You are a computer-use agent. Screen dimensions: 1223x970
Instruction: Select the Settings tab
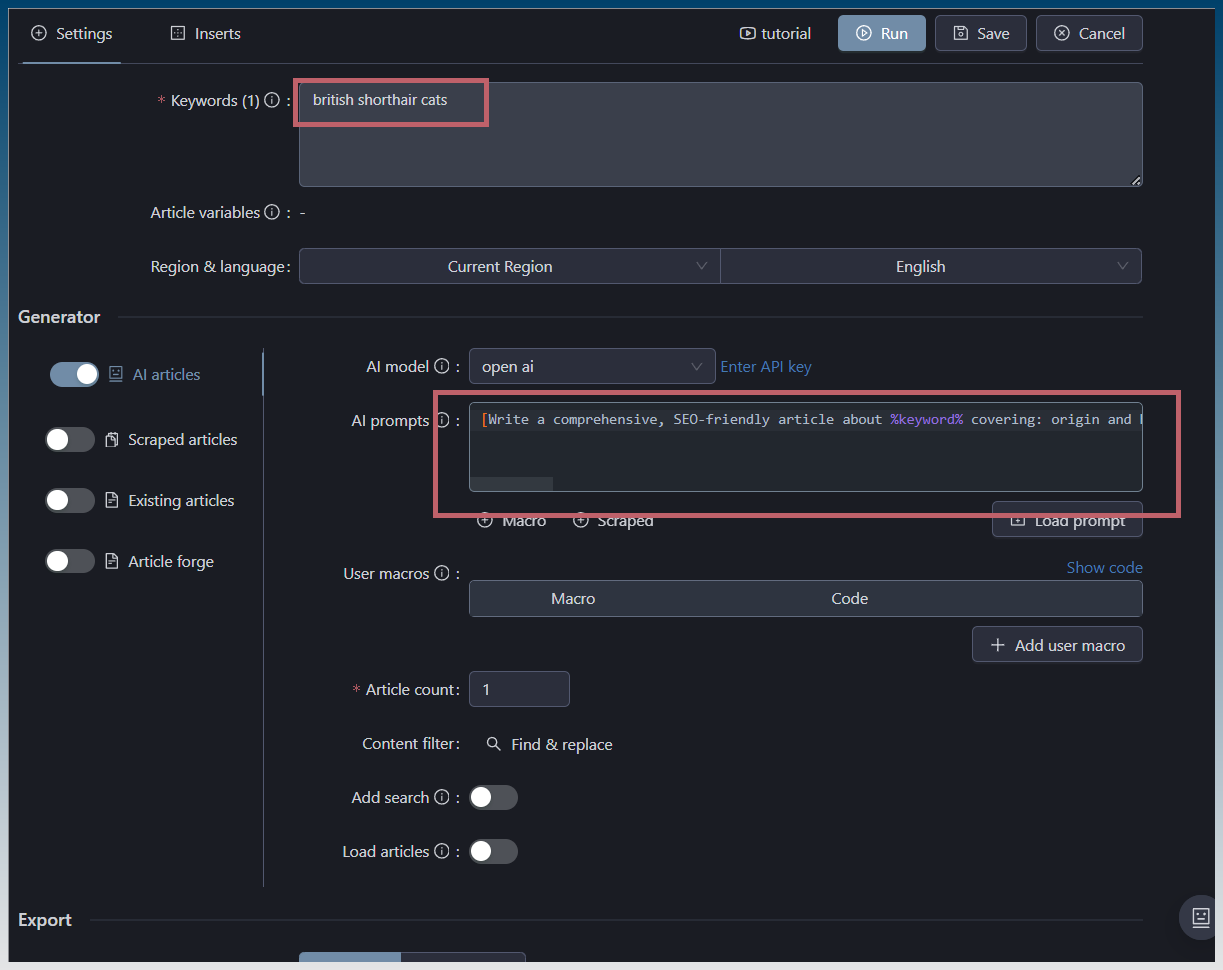72,34
